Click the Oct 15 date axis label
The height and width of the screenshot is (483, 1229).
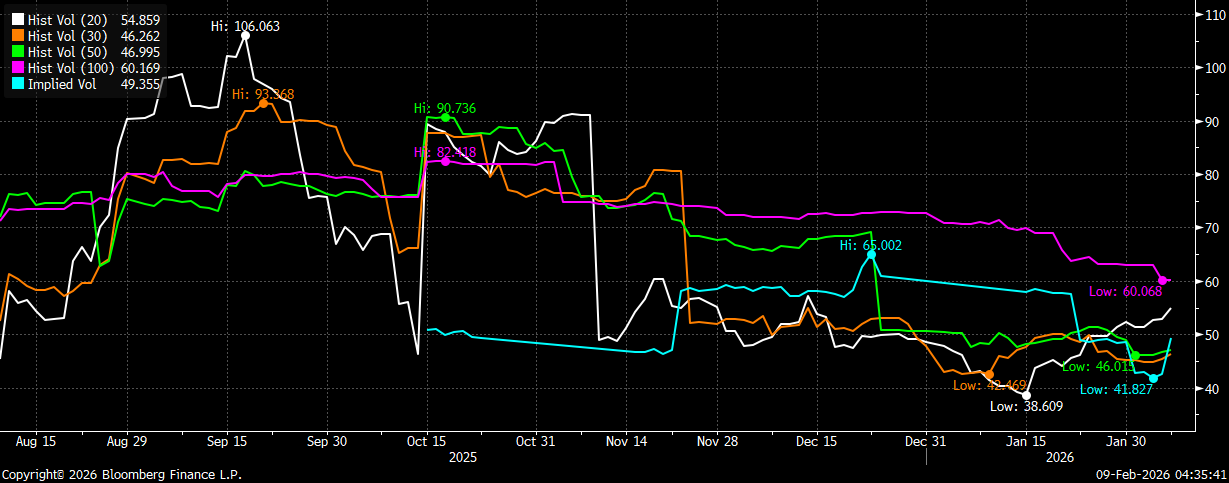427,440
